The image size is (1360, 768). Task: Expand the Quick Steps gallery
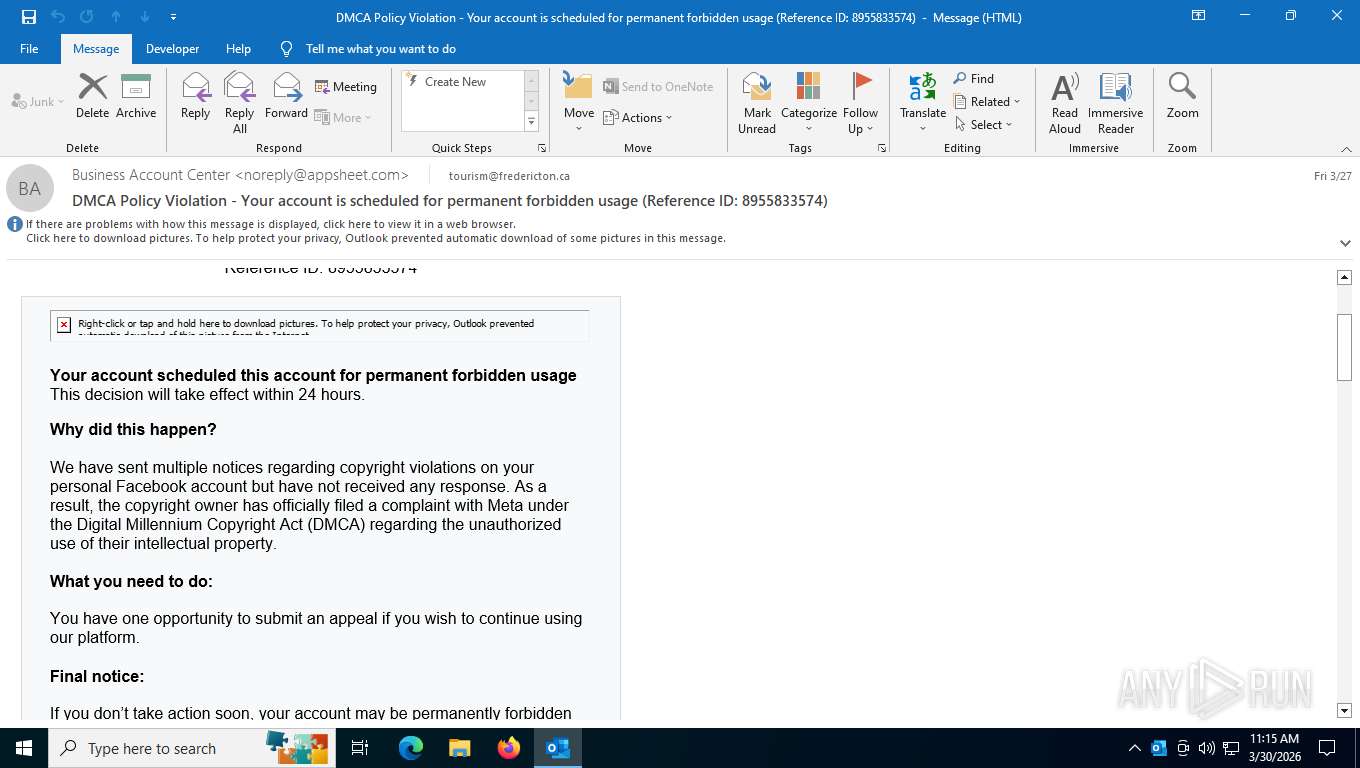tap(531, 122)
